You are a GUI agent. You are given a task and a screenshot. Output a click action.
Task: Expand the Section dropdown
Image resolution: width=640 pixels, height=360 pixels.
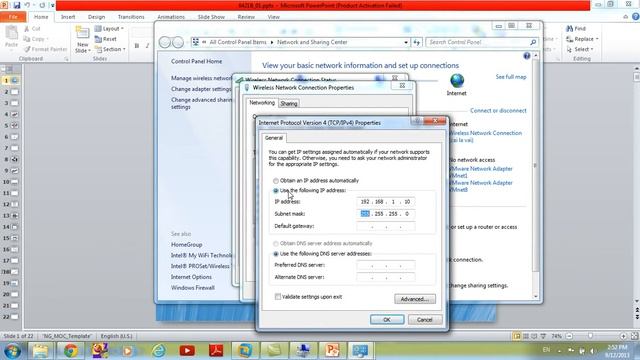coord(110,49)
